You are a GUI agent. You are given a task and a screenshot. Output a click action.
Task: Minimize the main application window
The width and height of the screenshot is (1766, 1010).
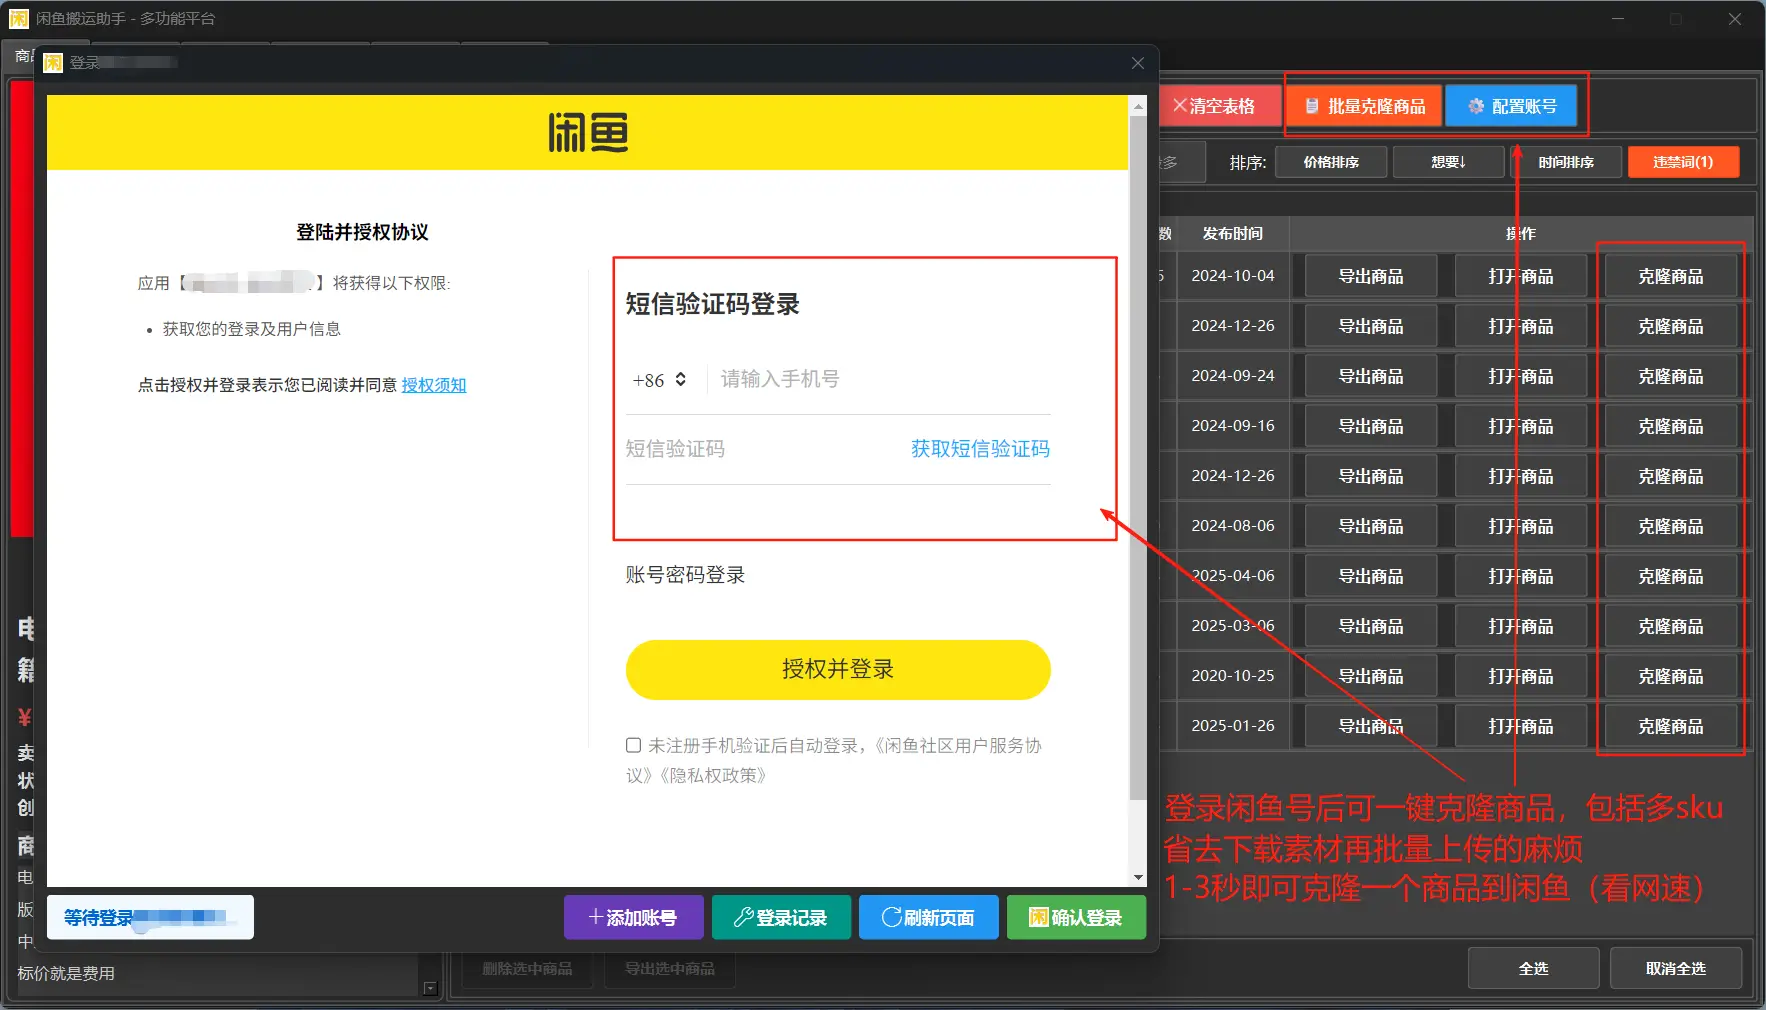(x=1618, y=18)
